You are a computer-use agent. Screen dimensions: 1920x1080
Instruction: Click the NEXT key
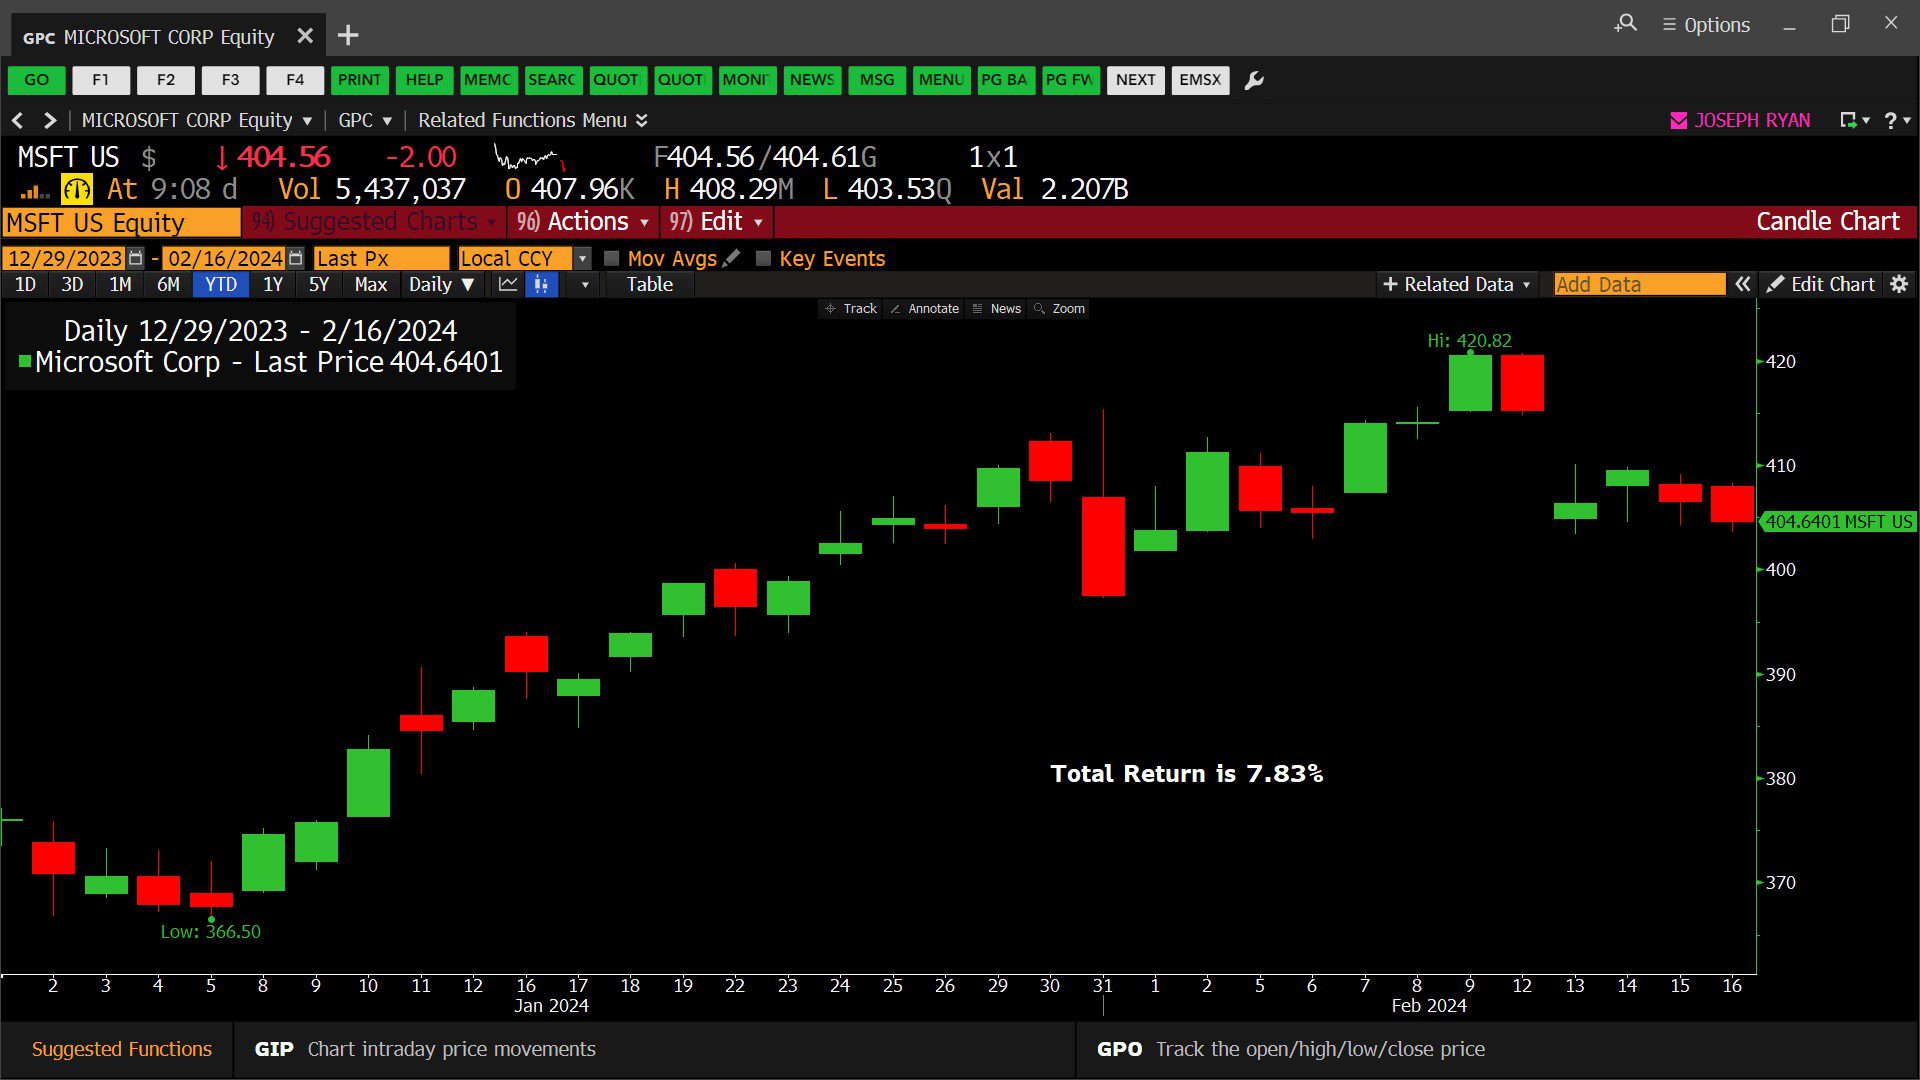click(1136, 80)
